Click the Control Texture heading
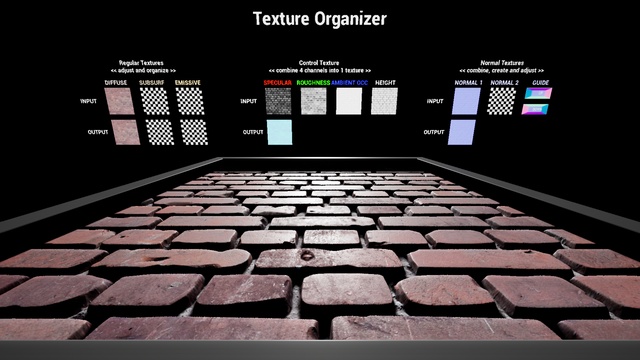This screenshot has height=360, width=640. pyautogui.click(x=319, y=63)
